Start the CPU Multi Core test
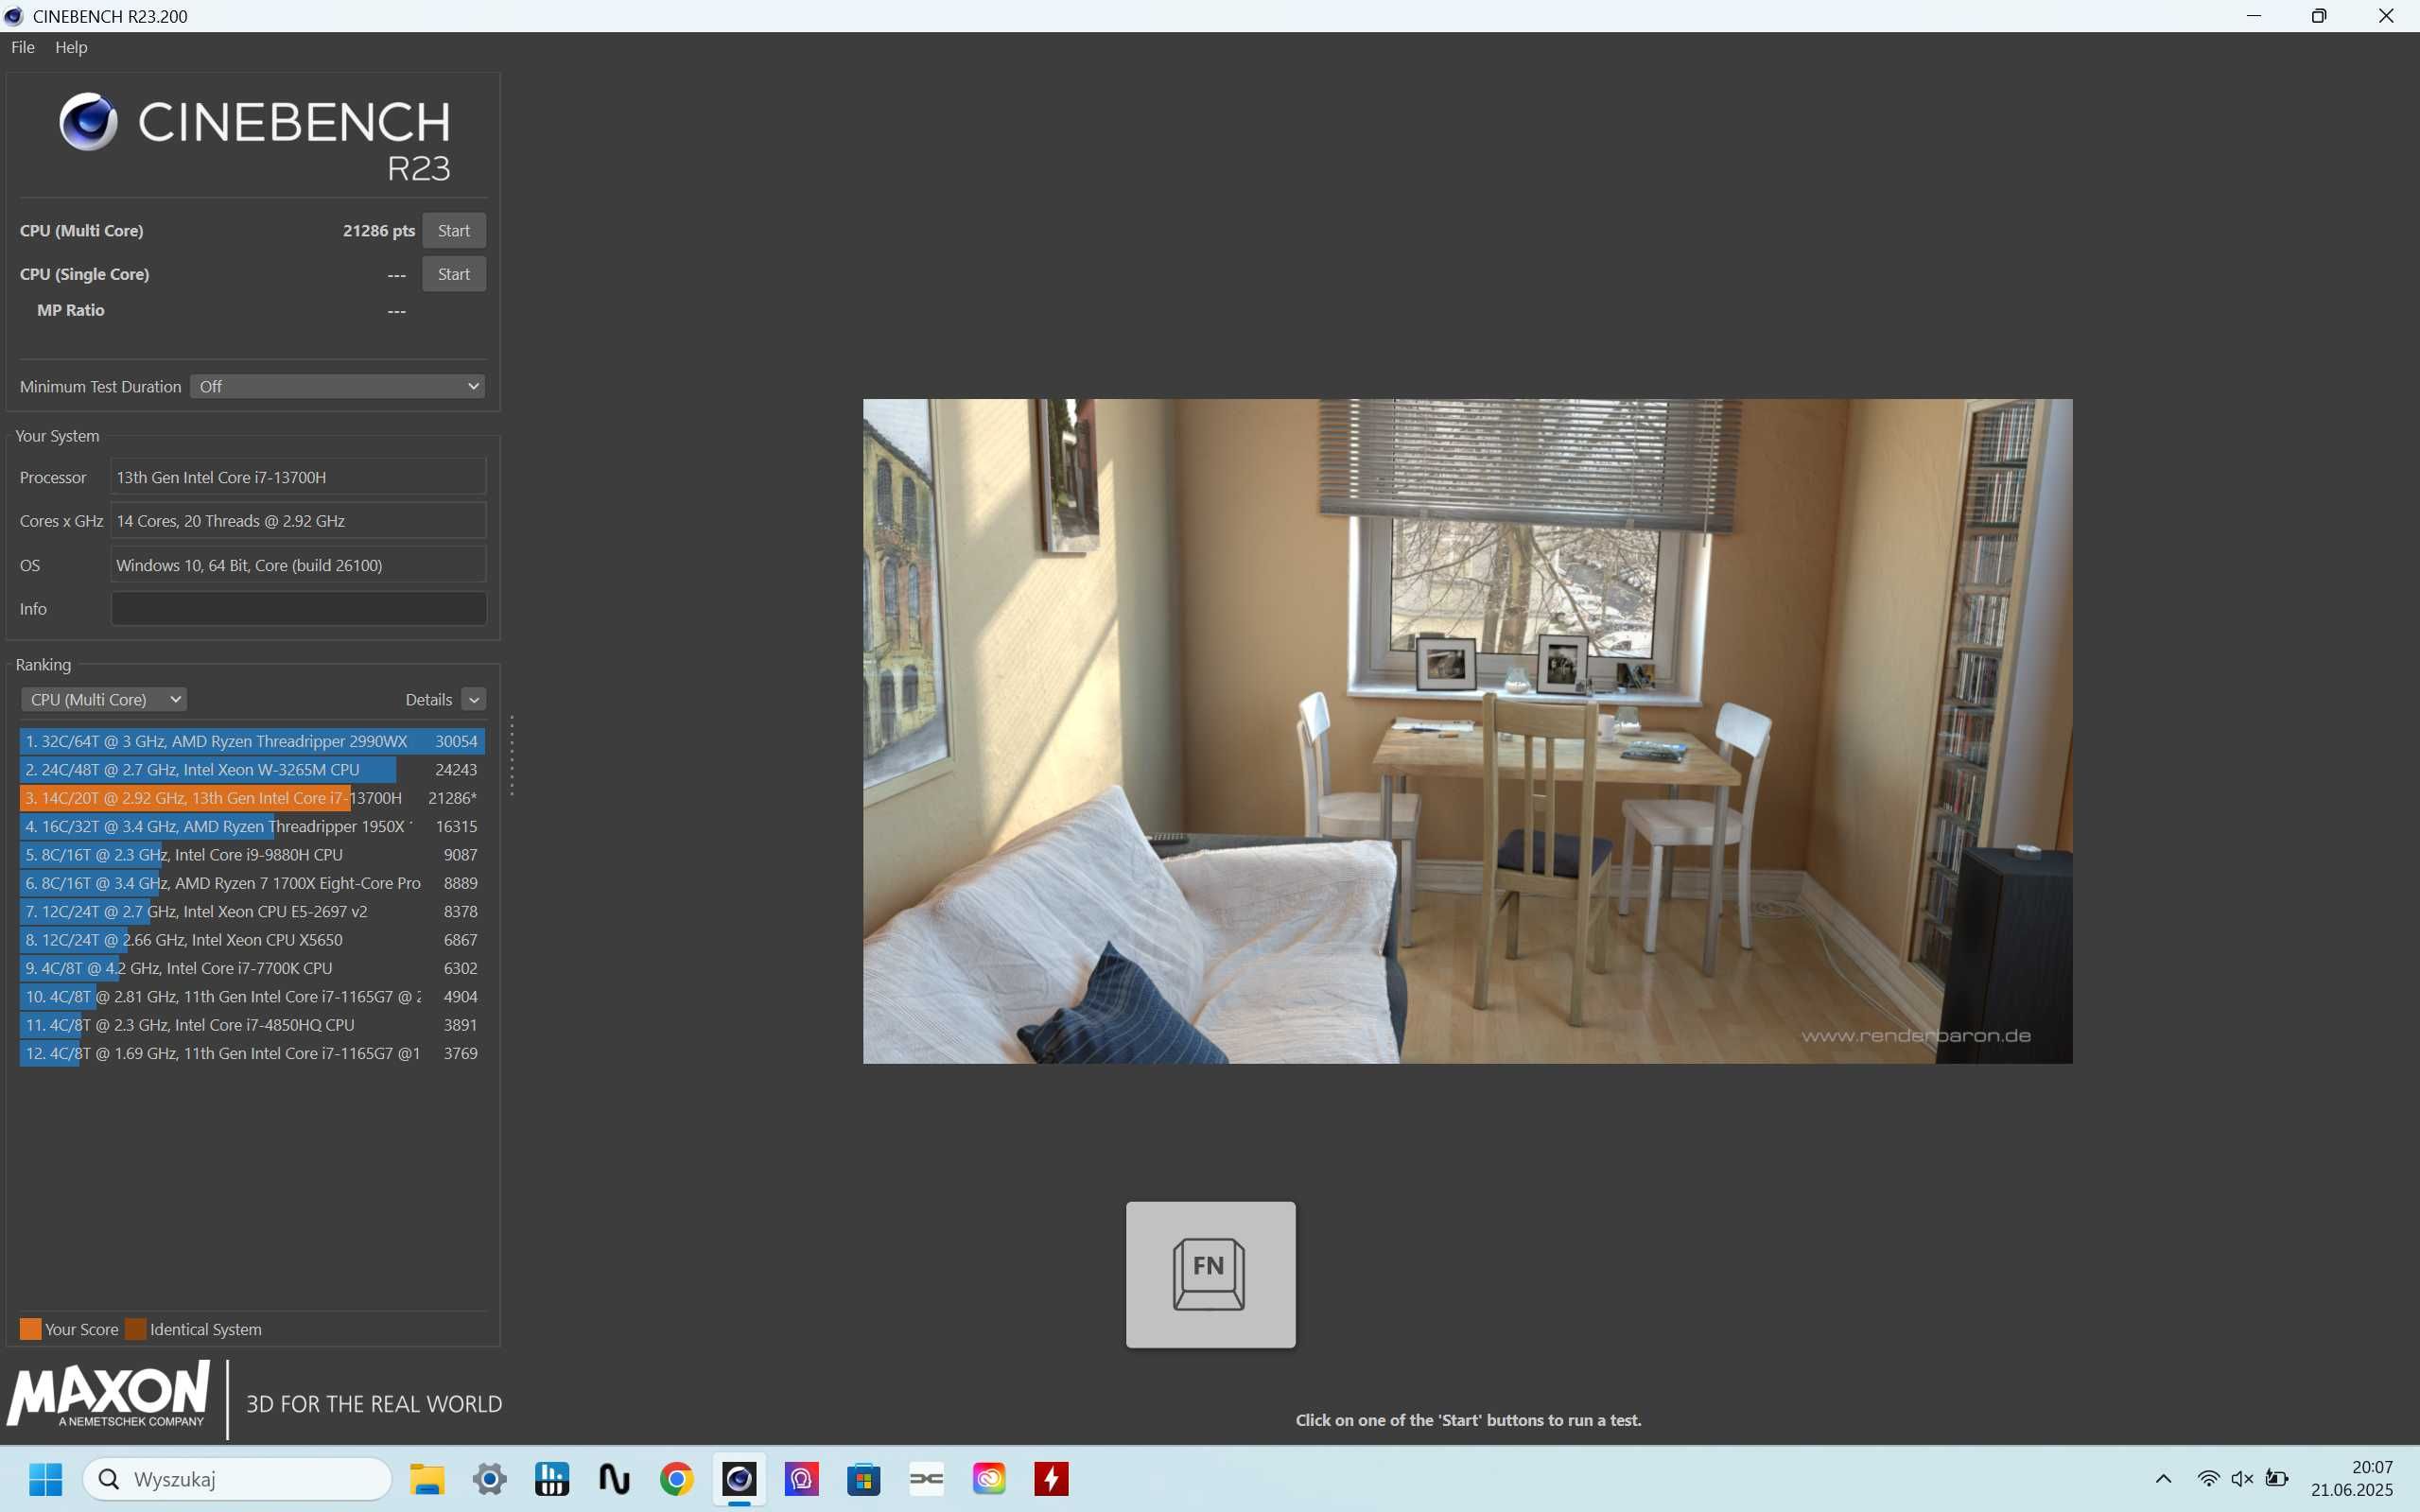The image size is (2420, 1512). [x=454, y=231]
